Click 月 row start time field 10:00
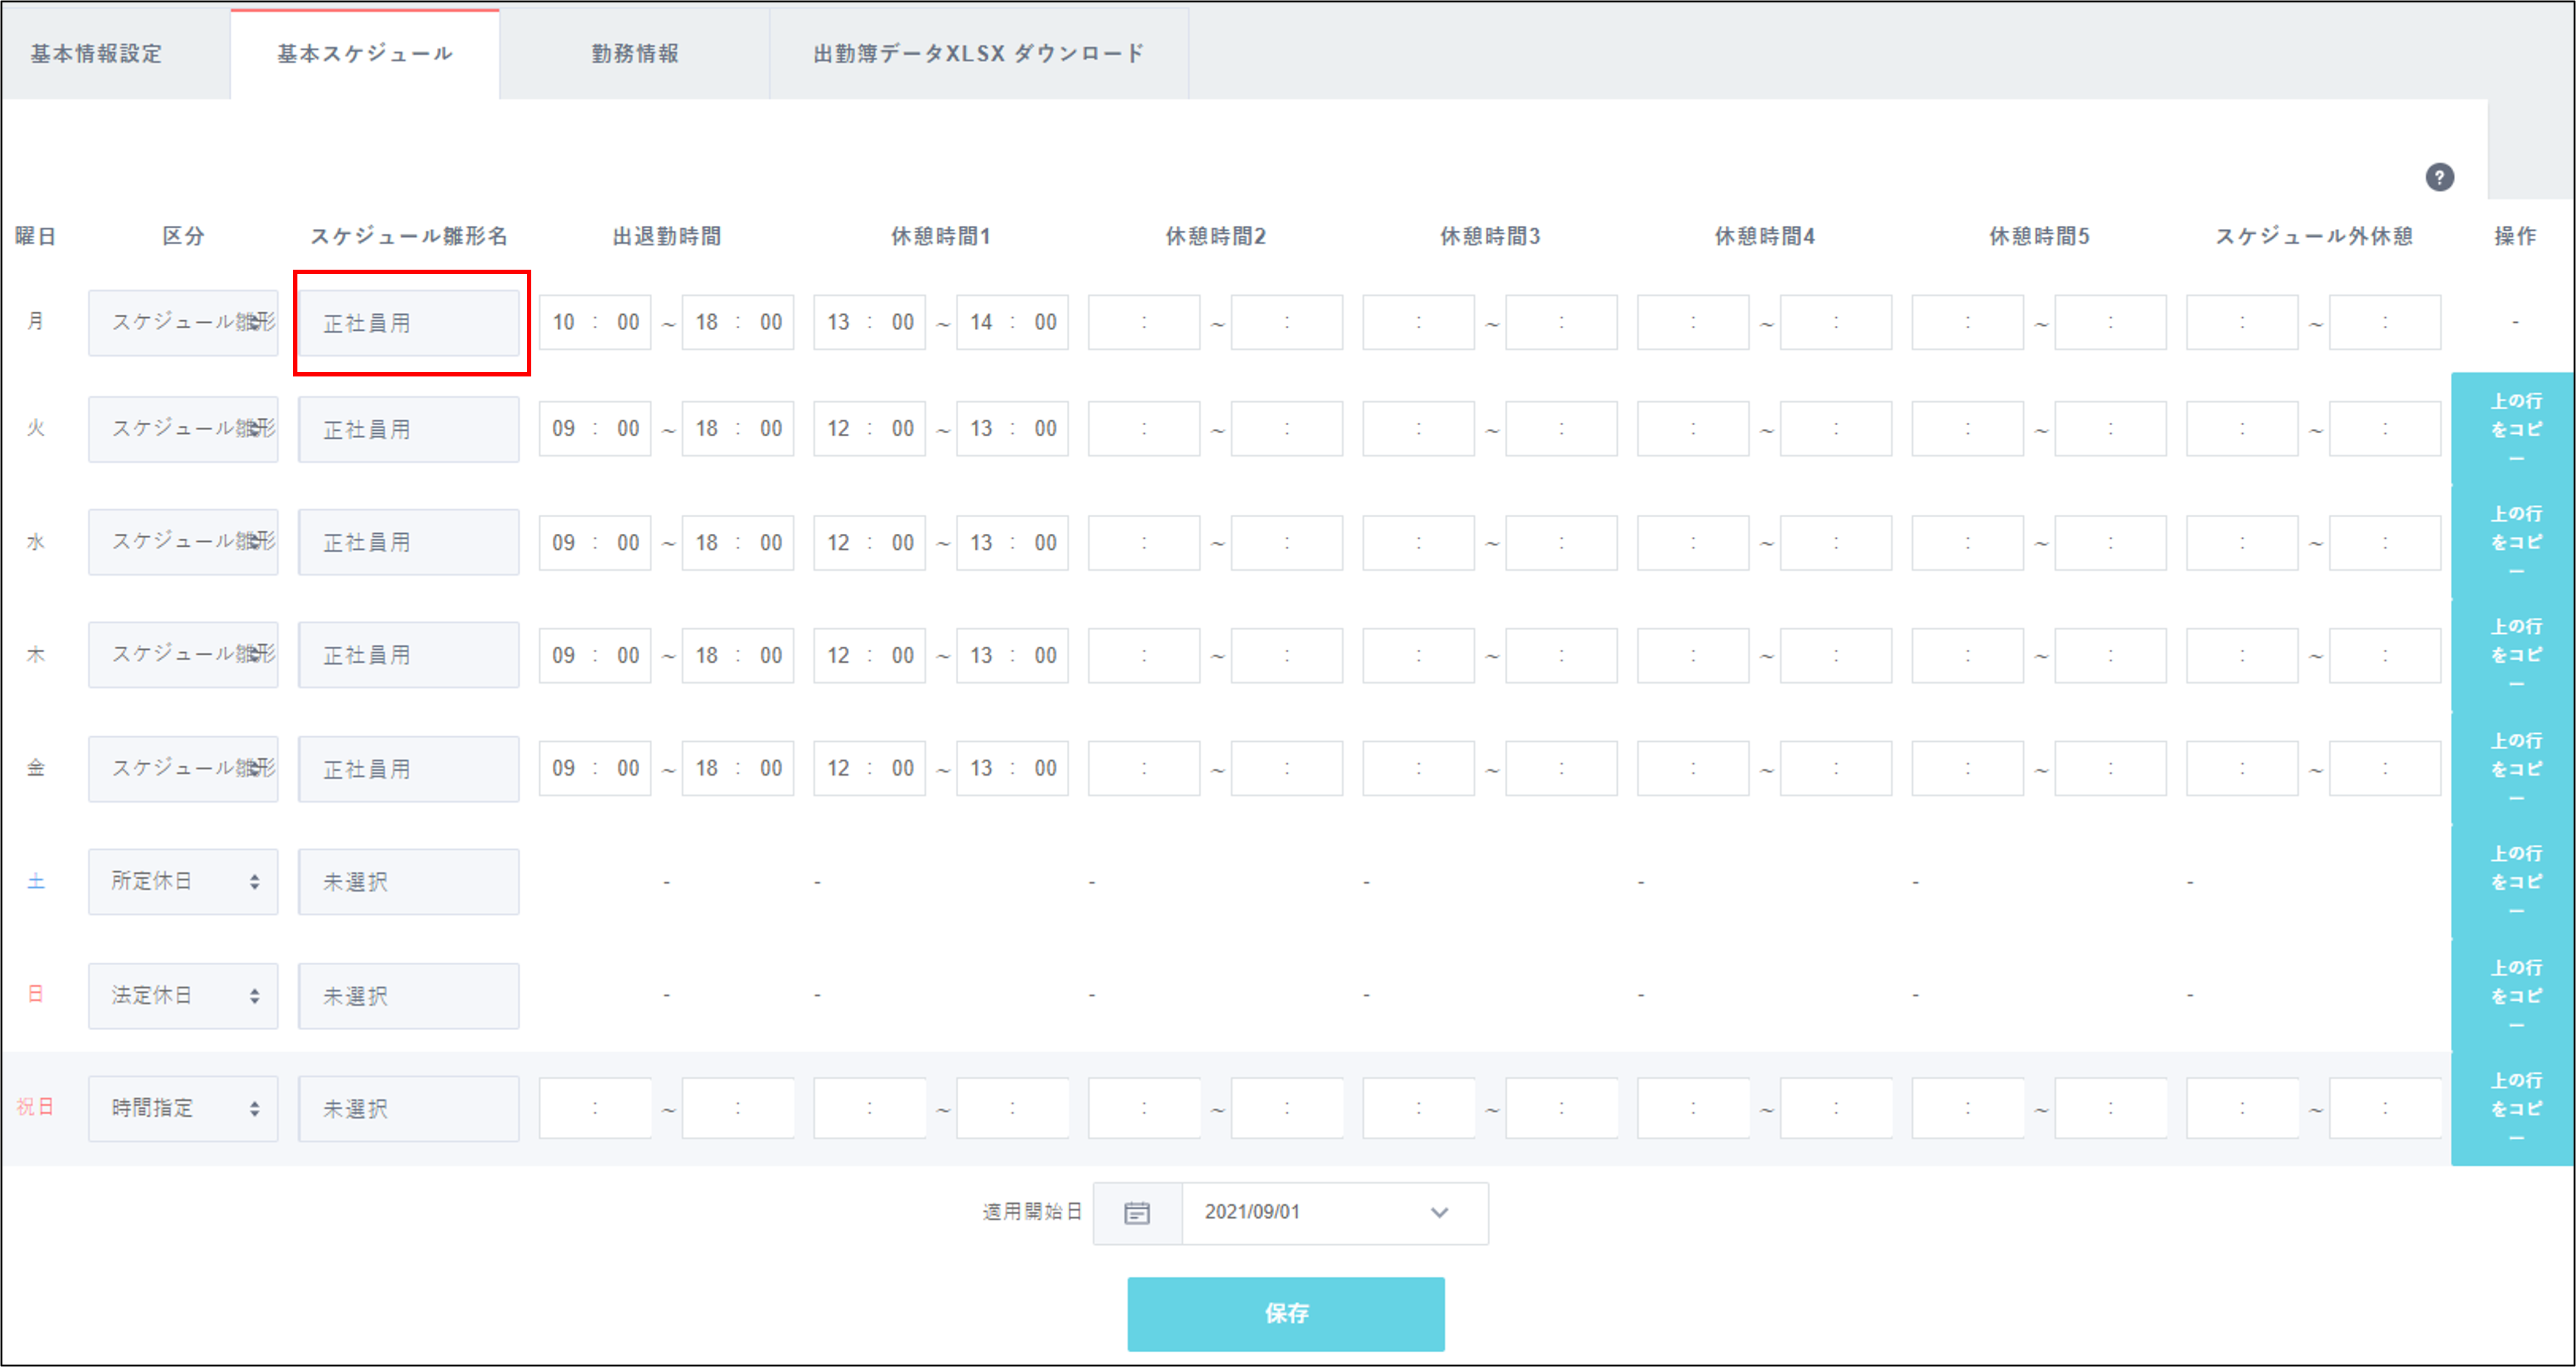This screenshot has height=1367, width=2576. 595,322
